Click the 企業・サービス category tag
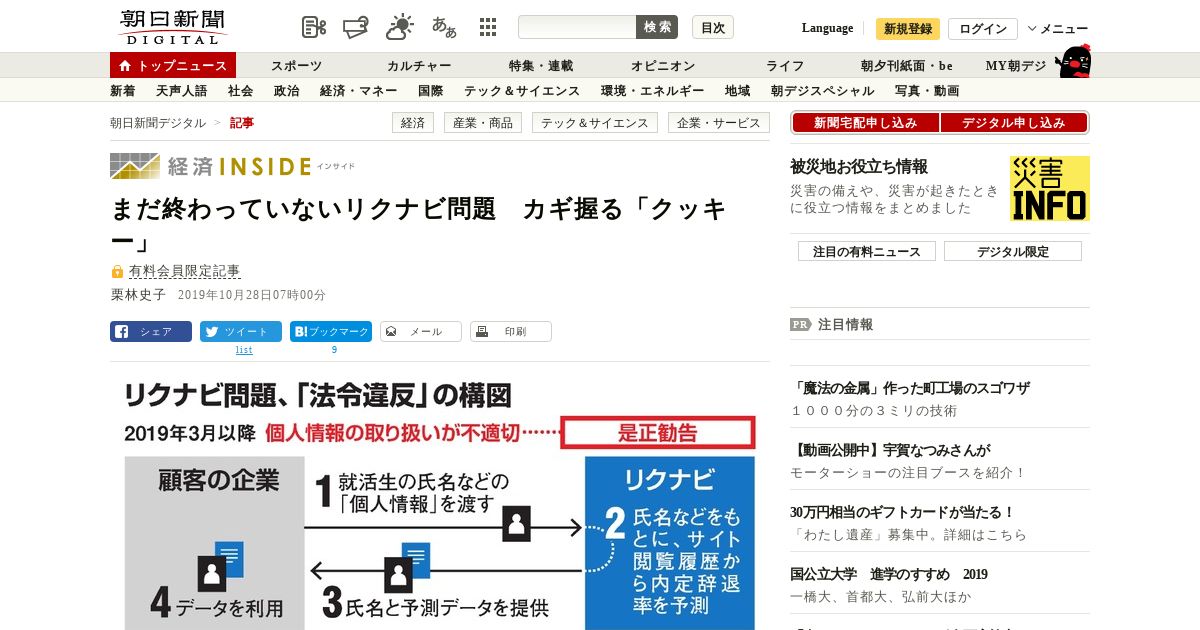Screen dimensions: 1200x630 coord(720,123)
